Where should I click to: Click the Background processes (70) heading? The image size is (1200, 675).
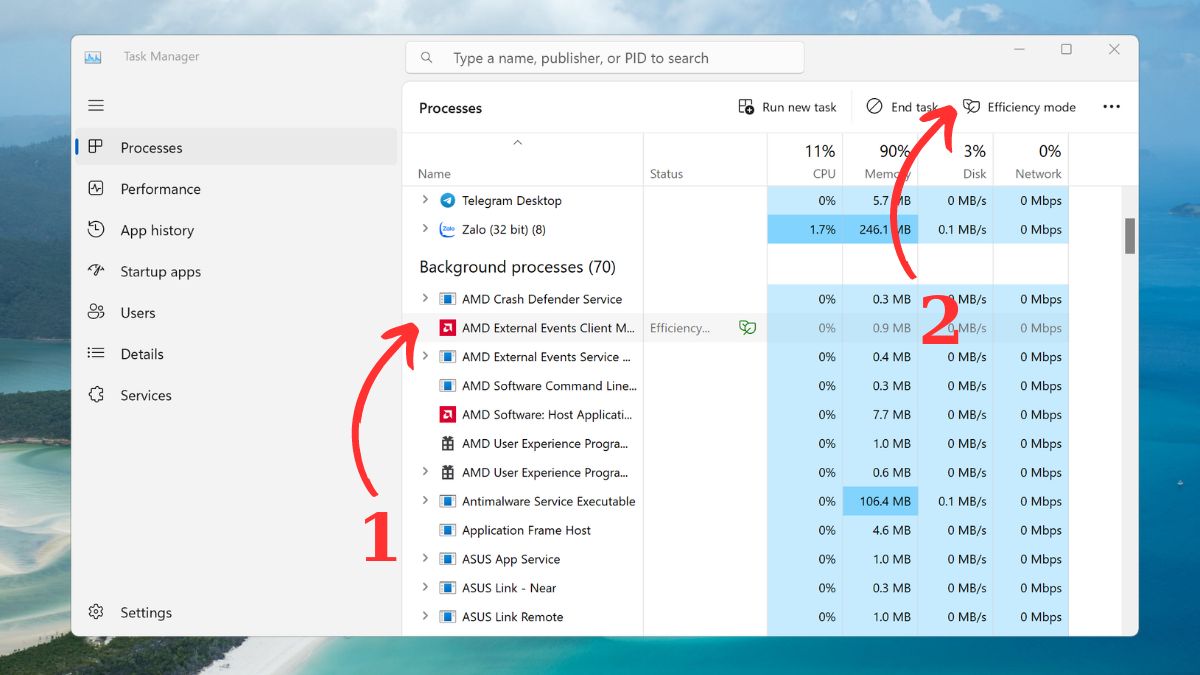(x=517, y=267)
